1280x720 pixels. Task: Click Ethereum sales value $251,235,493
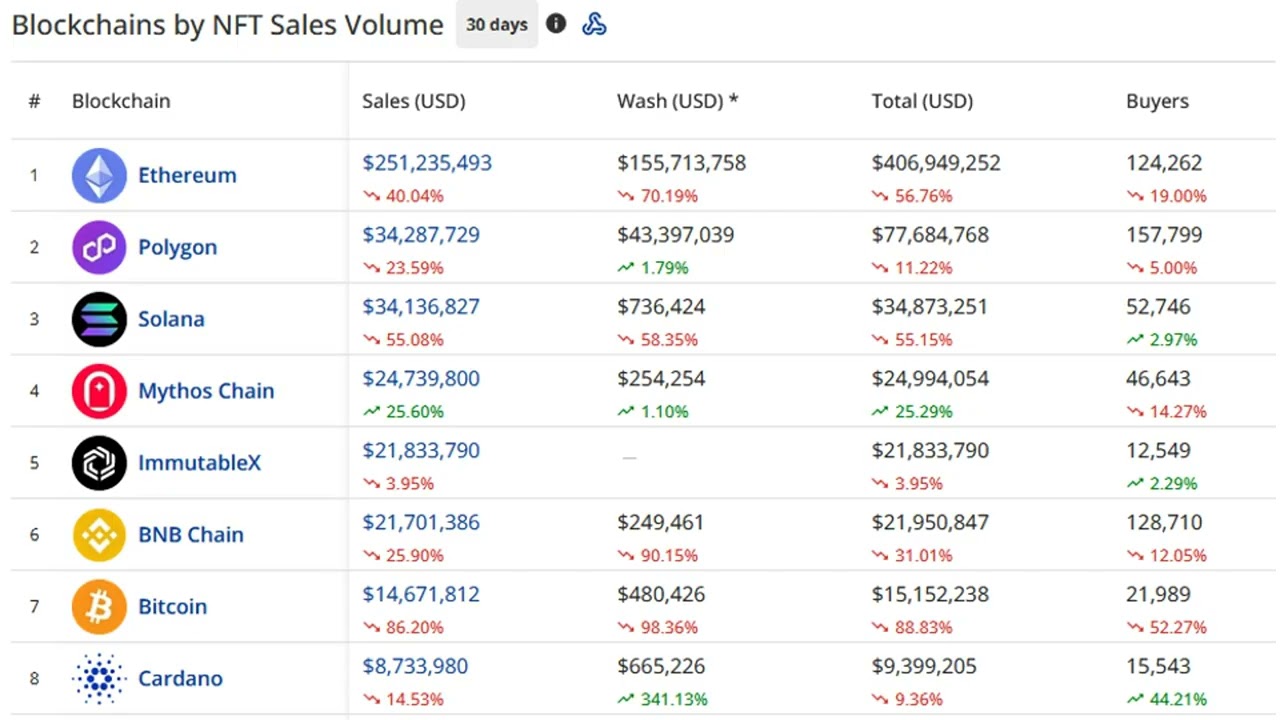[x=427, y=163]
